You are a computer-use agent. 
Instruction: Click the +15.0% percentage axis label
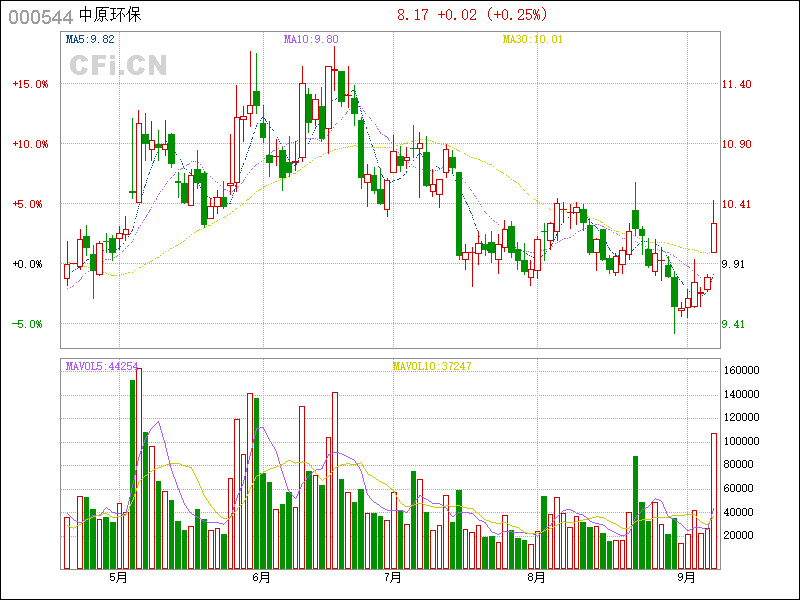[30, 85]
